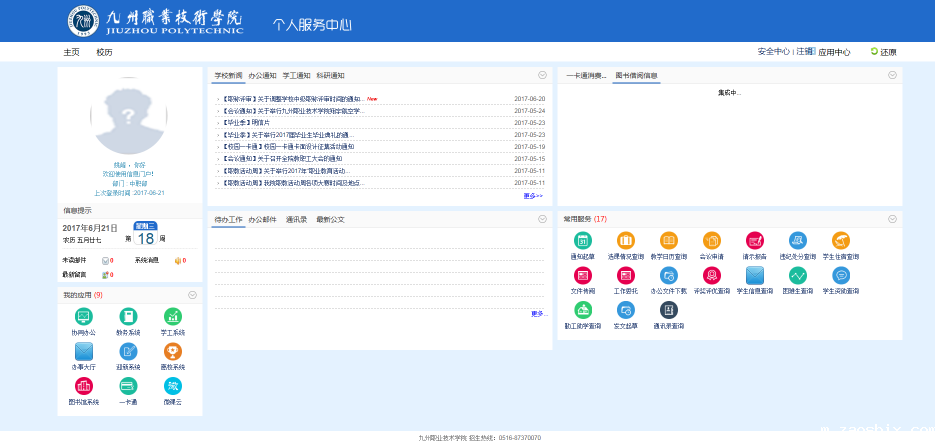The width and height of the screenshot is (935, 446).
Task: Switch to the 办公通知 tab
Action: click(x=262, y=75)
